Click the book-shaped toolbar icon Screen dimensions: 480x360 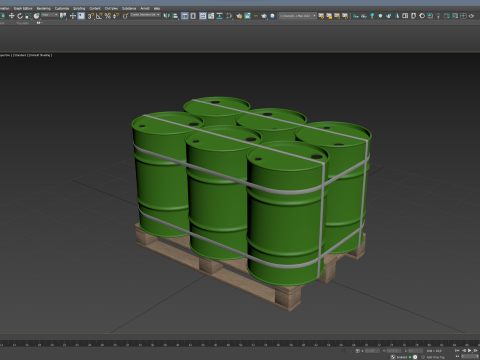pyautogui.click(x=405, y=16)
